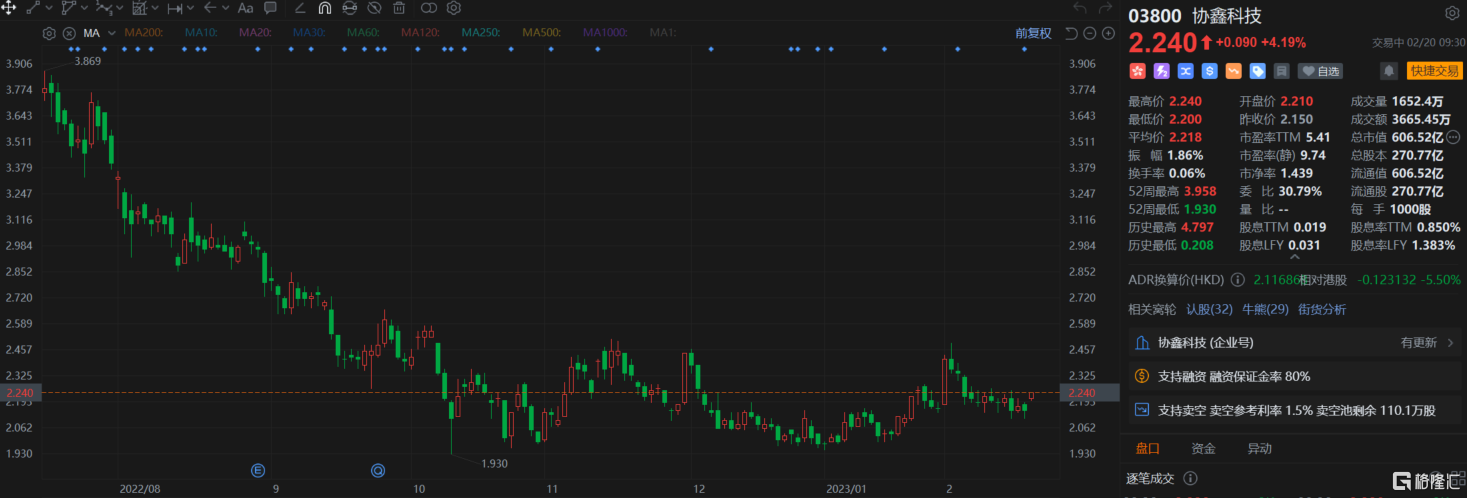Click 支持融资 margin financing row
The image size is (1467, 498).
[x=1296, y=376]
